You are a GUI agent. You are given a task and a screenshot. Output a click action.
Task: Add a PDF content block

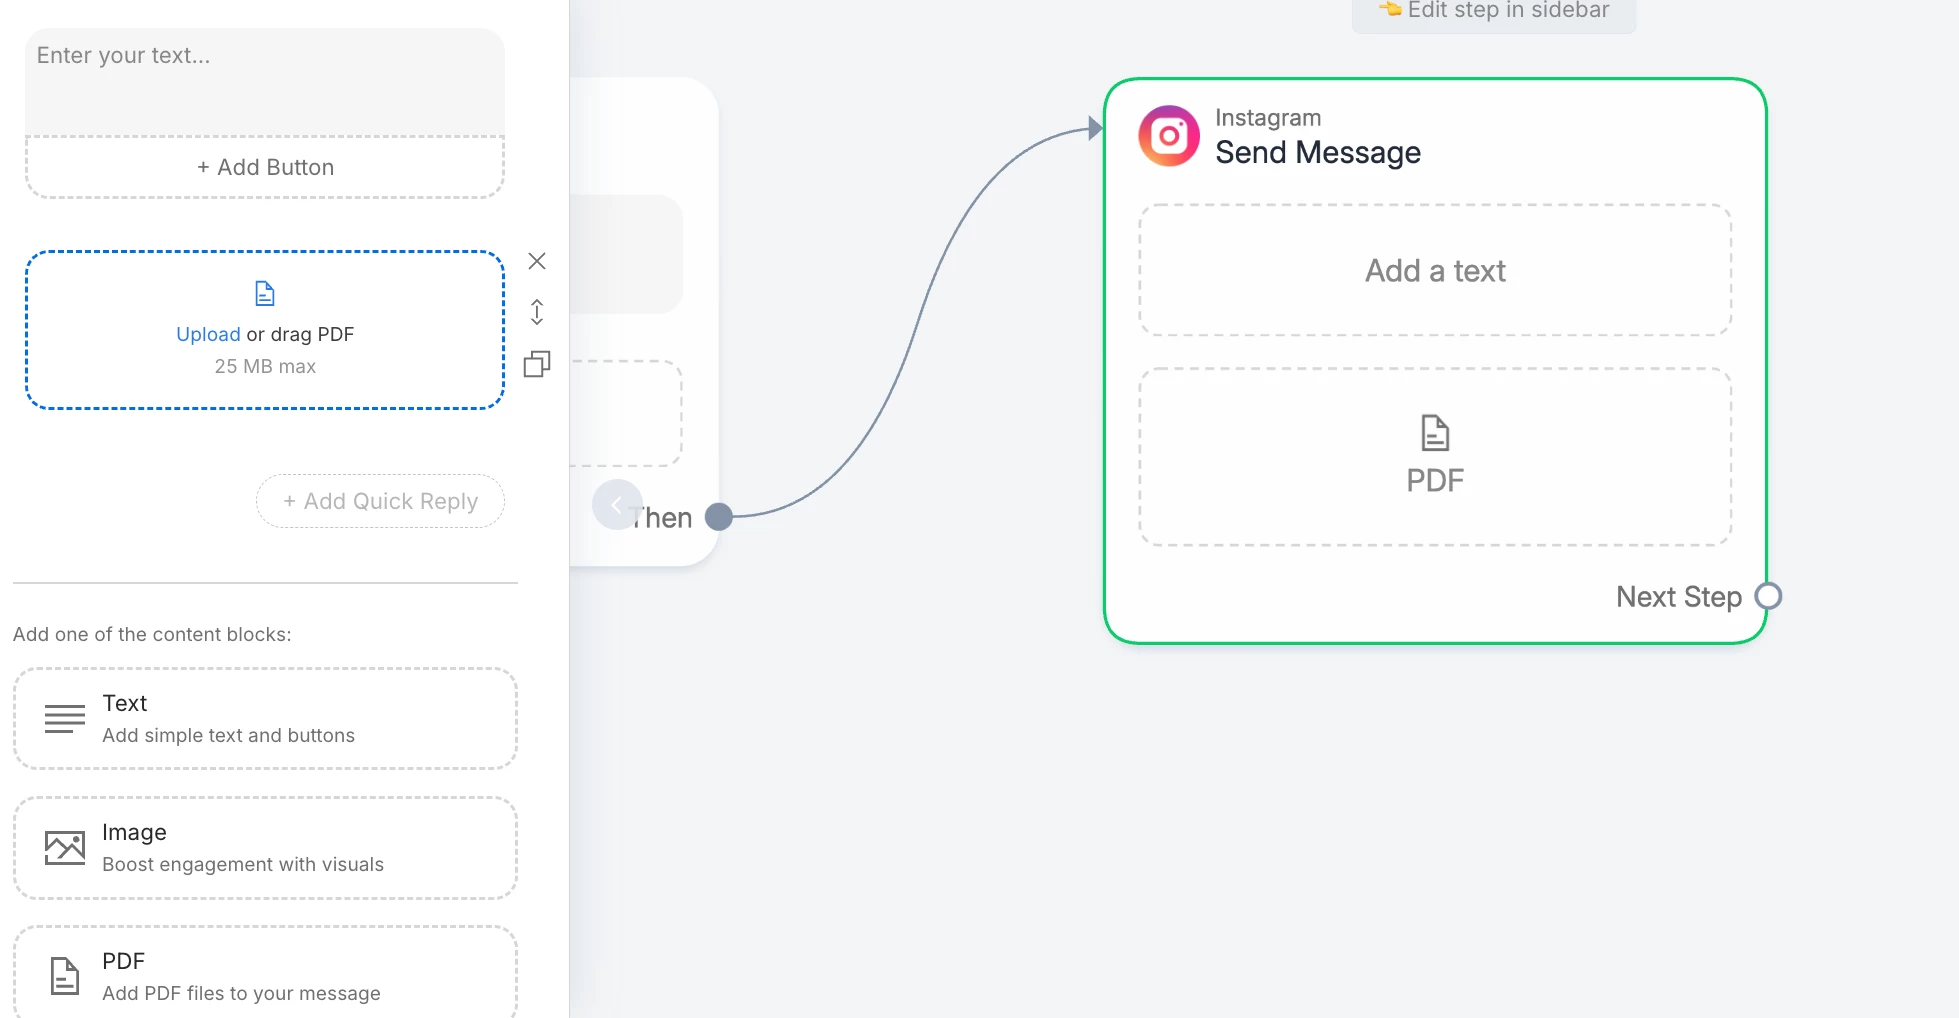[x=265, y=976]
